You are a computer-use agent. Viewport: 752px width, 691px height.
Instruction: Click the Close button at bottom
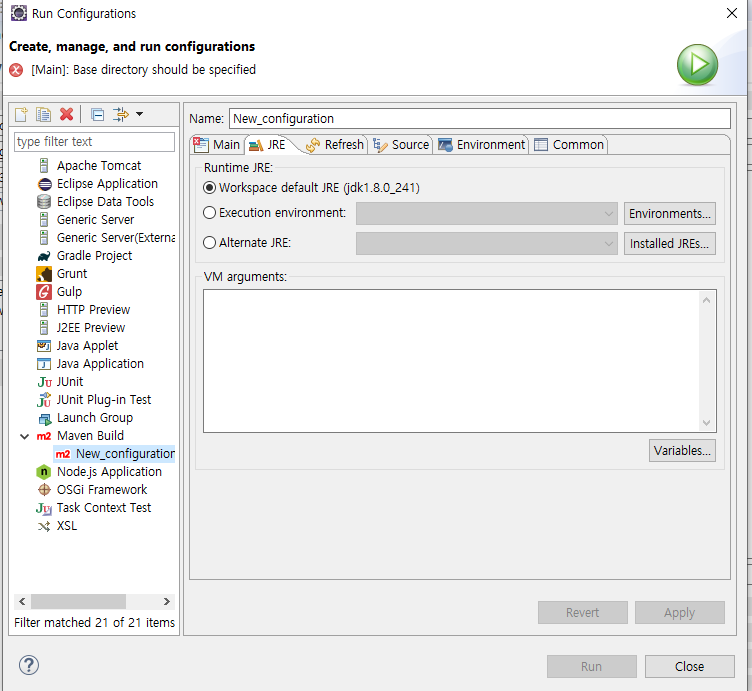click(690, 667)
